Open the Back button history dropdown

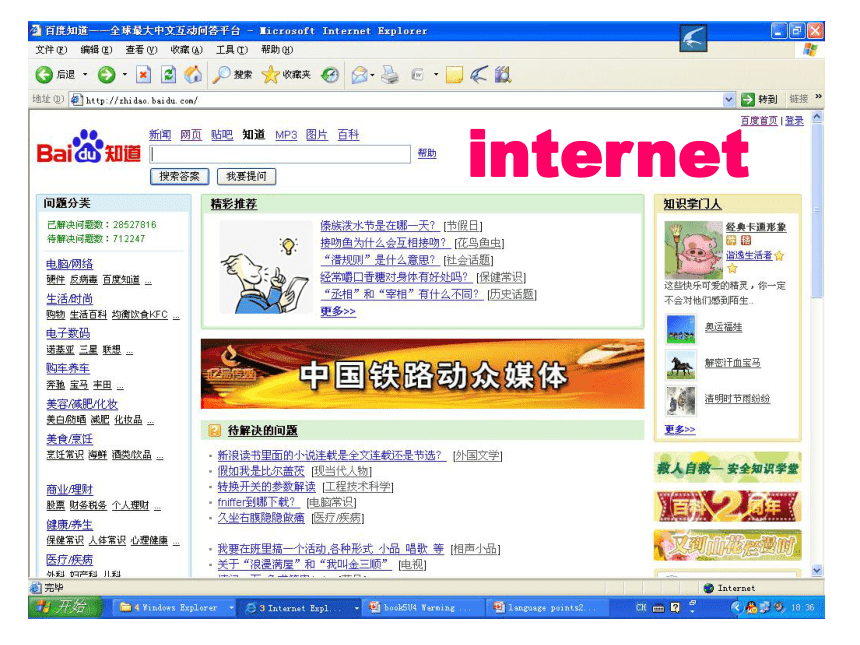(85, 75)
